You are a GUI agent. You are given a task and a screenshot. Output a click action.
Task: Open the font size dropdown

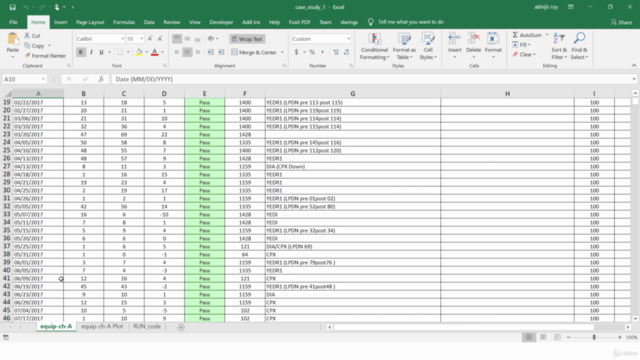click(x=142, y=39)
